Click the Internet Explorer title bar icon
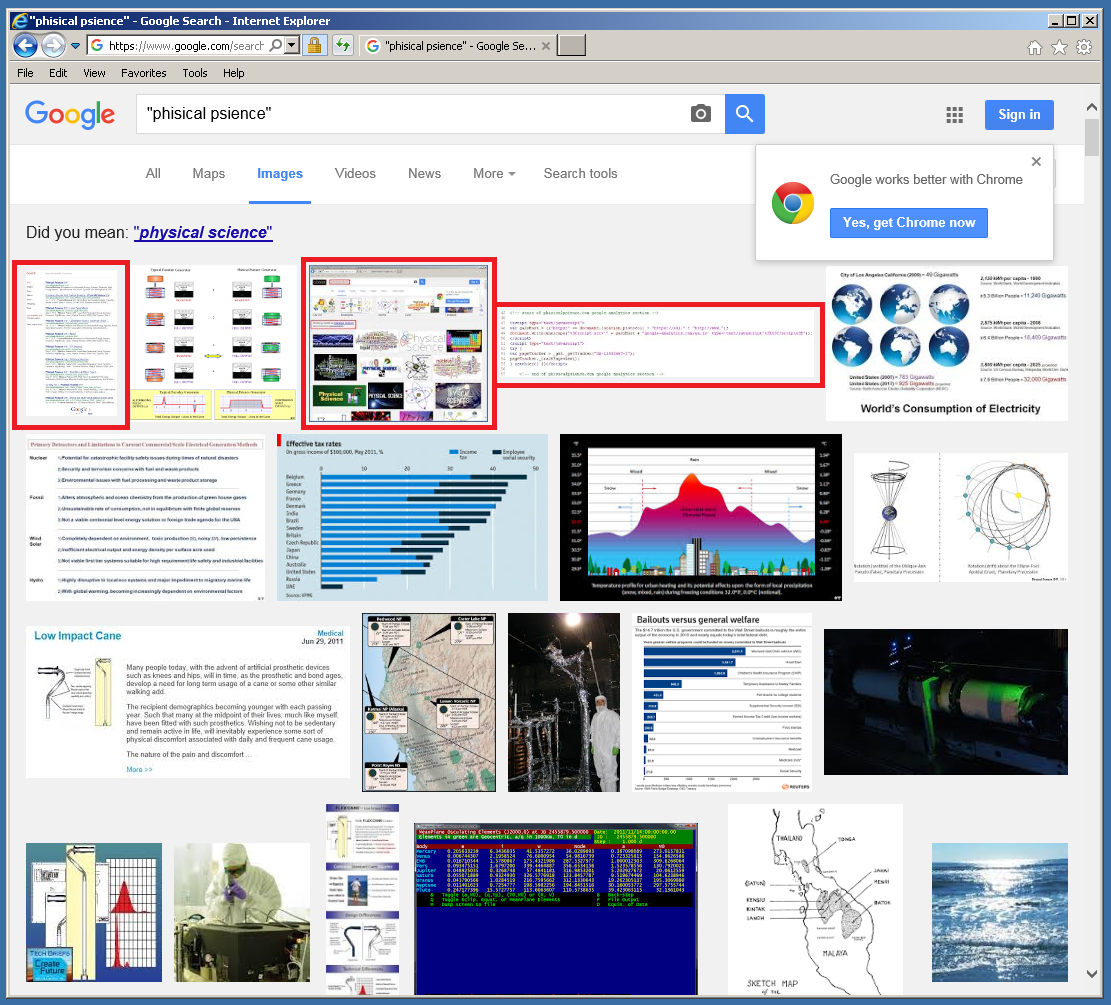 click(19, 21)
